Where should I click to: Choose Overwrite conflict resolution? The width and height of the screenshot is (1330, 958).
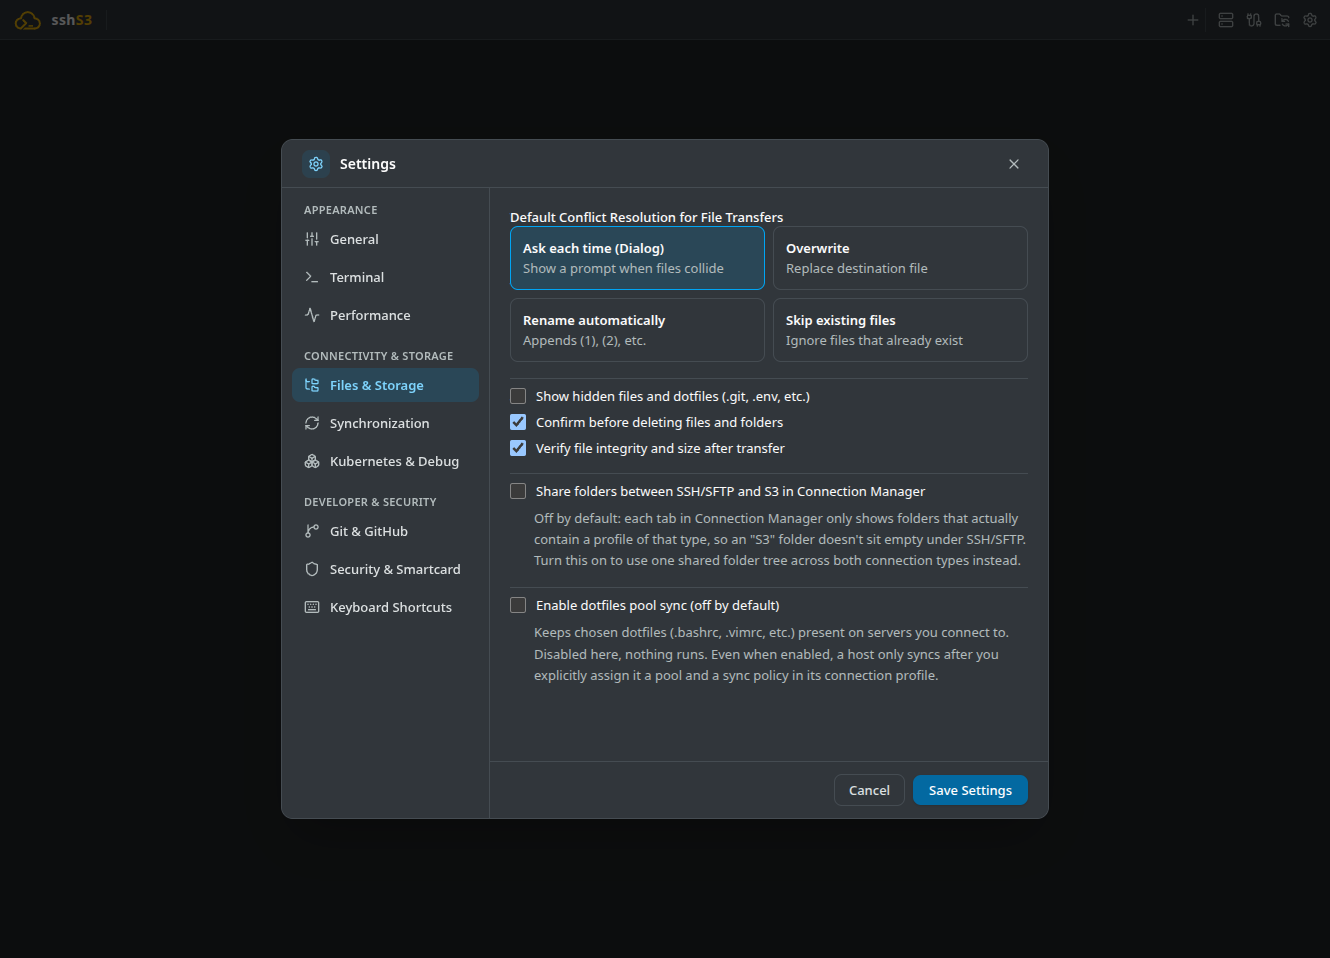900,258
